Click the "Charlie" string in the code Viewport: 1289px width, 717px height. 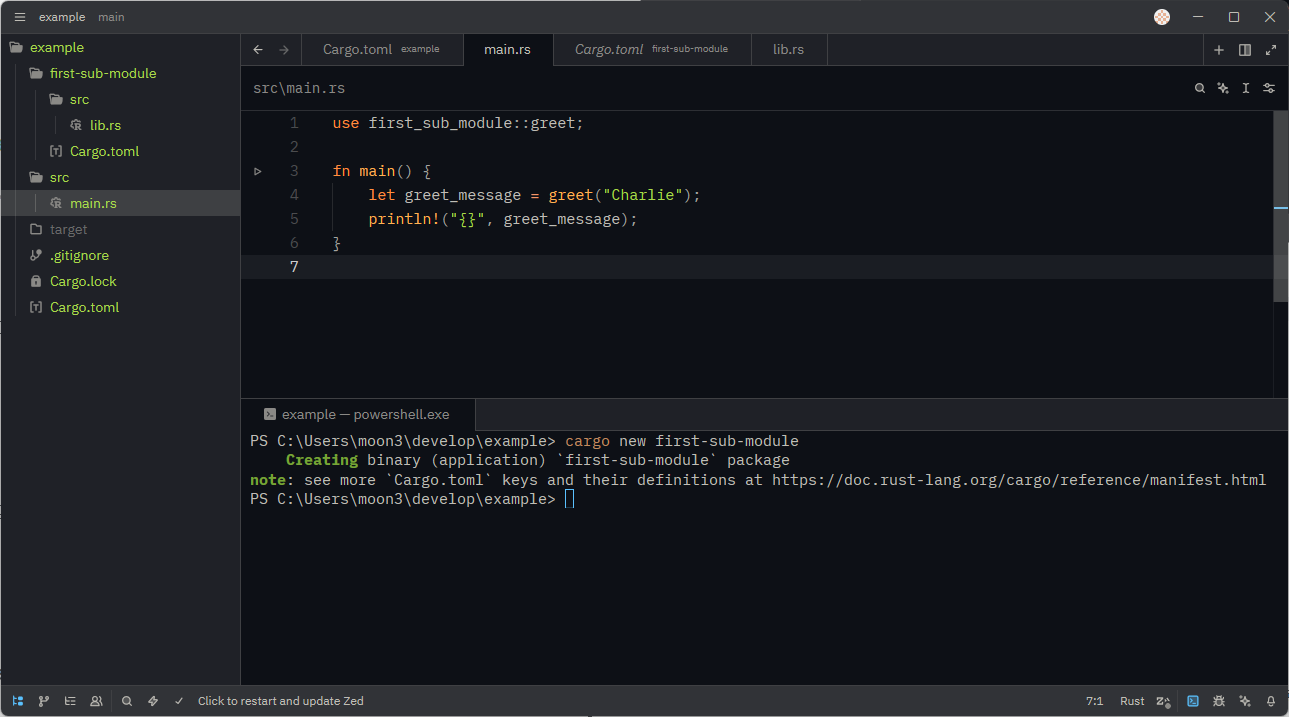(x=643, y=195)
